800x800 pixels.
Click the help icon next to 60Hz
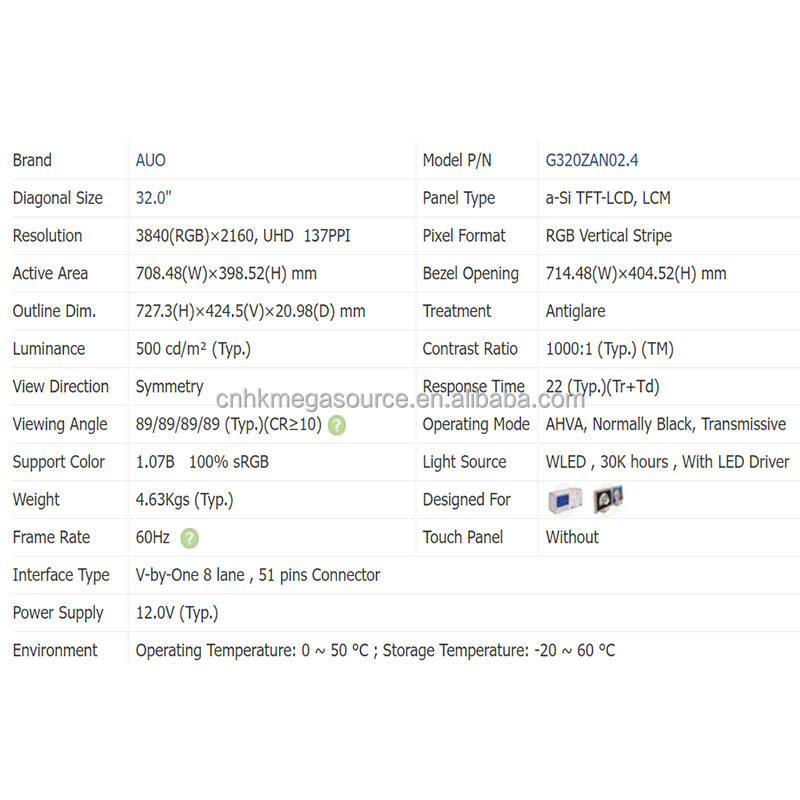190,538
